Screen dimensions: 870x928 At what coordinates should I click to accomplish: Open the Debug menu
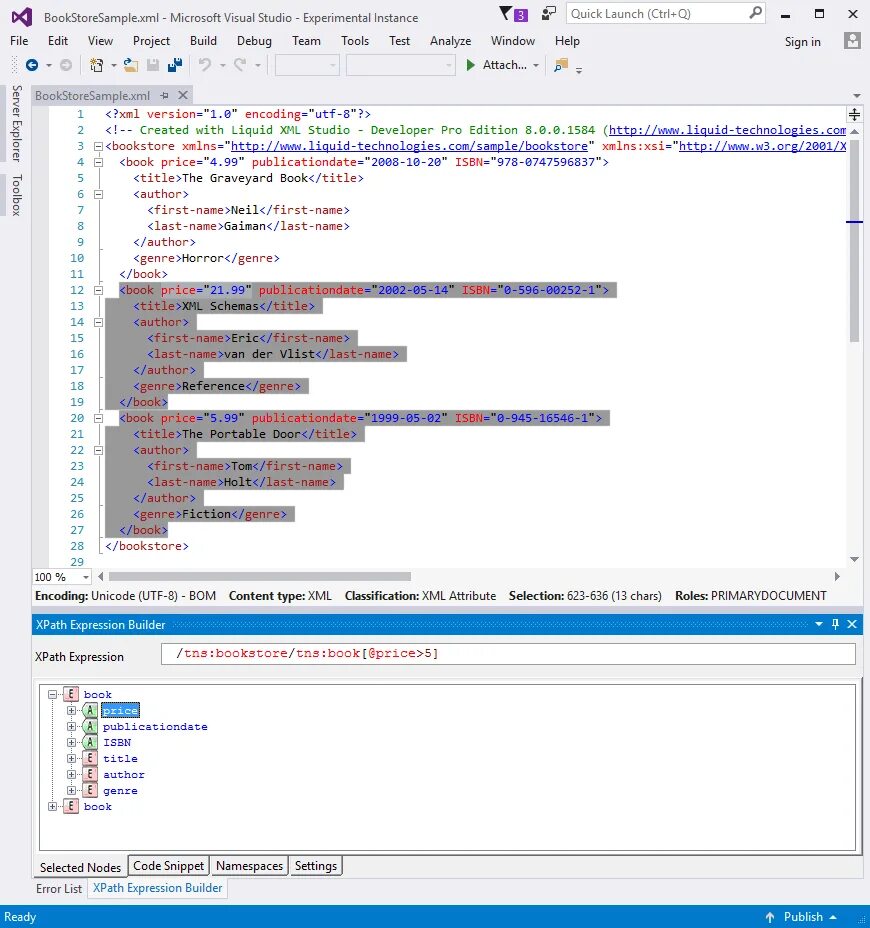[x=254, y=41]
